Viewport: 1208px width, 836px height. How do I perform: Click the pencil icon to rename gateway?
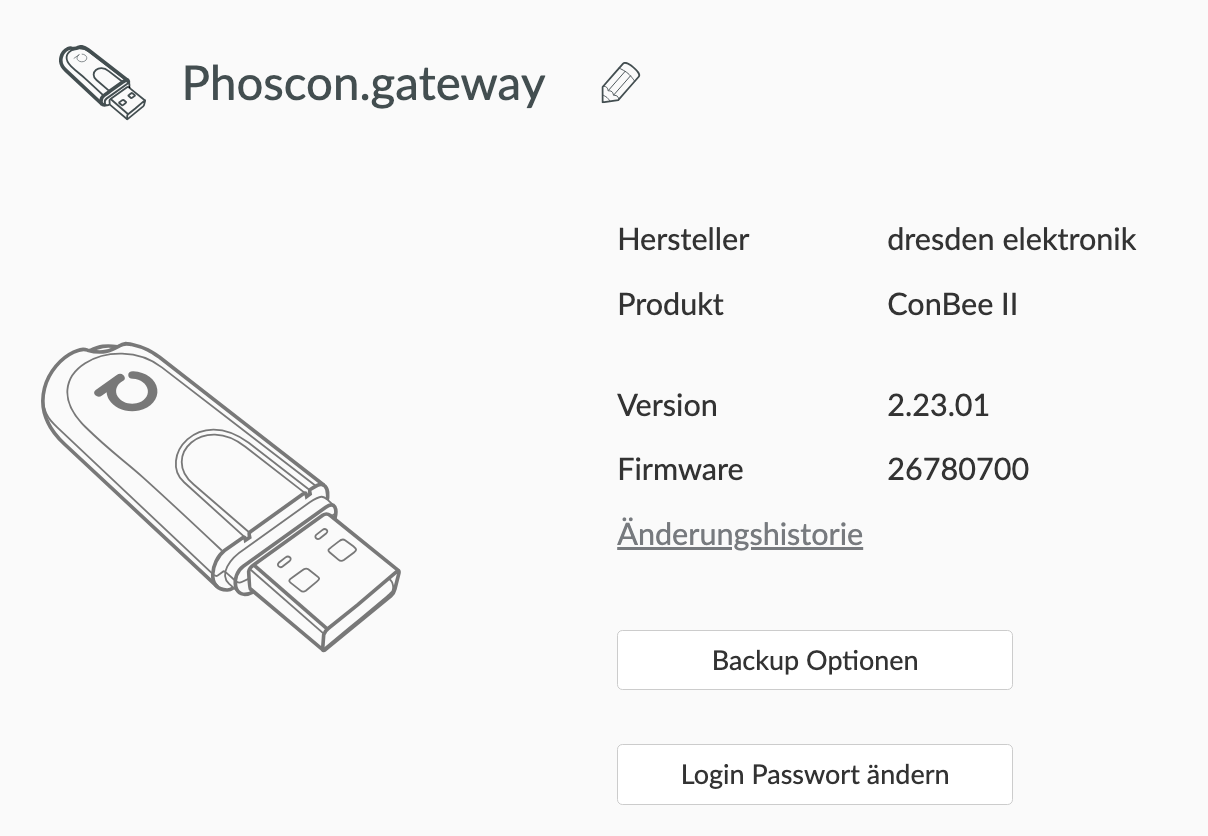click(x=620, y=83)
